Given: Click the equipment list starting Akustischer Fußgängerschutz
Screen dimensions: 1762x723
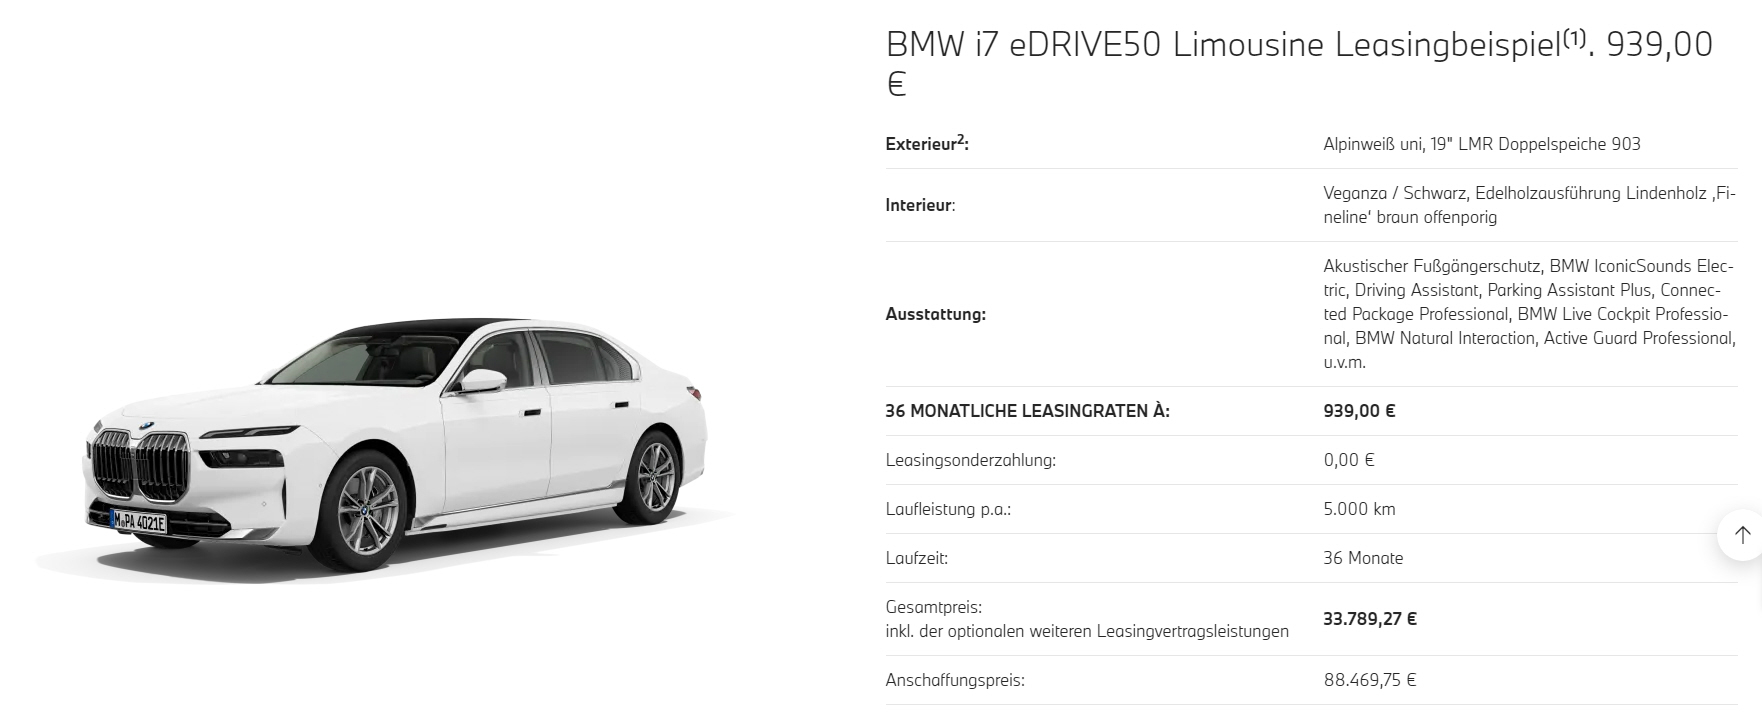Looking at the screenshot, I should pyautogui.click(x=1529, y=314).
